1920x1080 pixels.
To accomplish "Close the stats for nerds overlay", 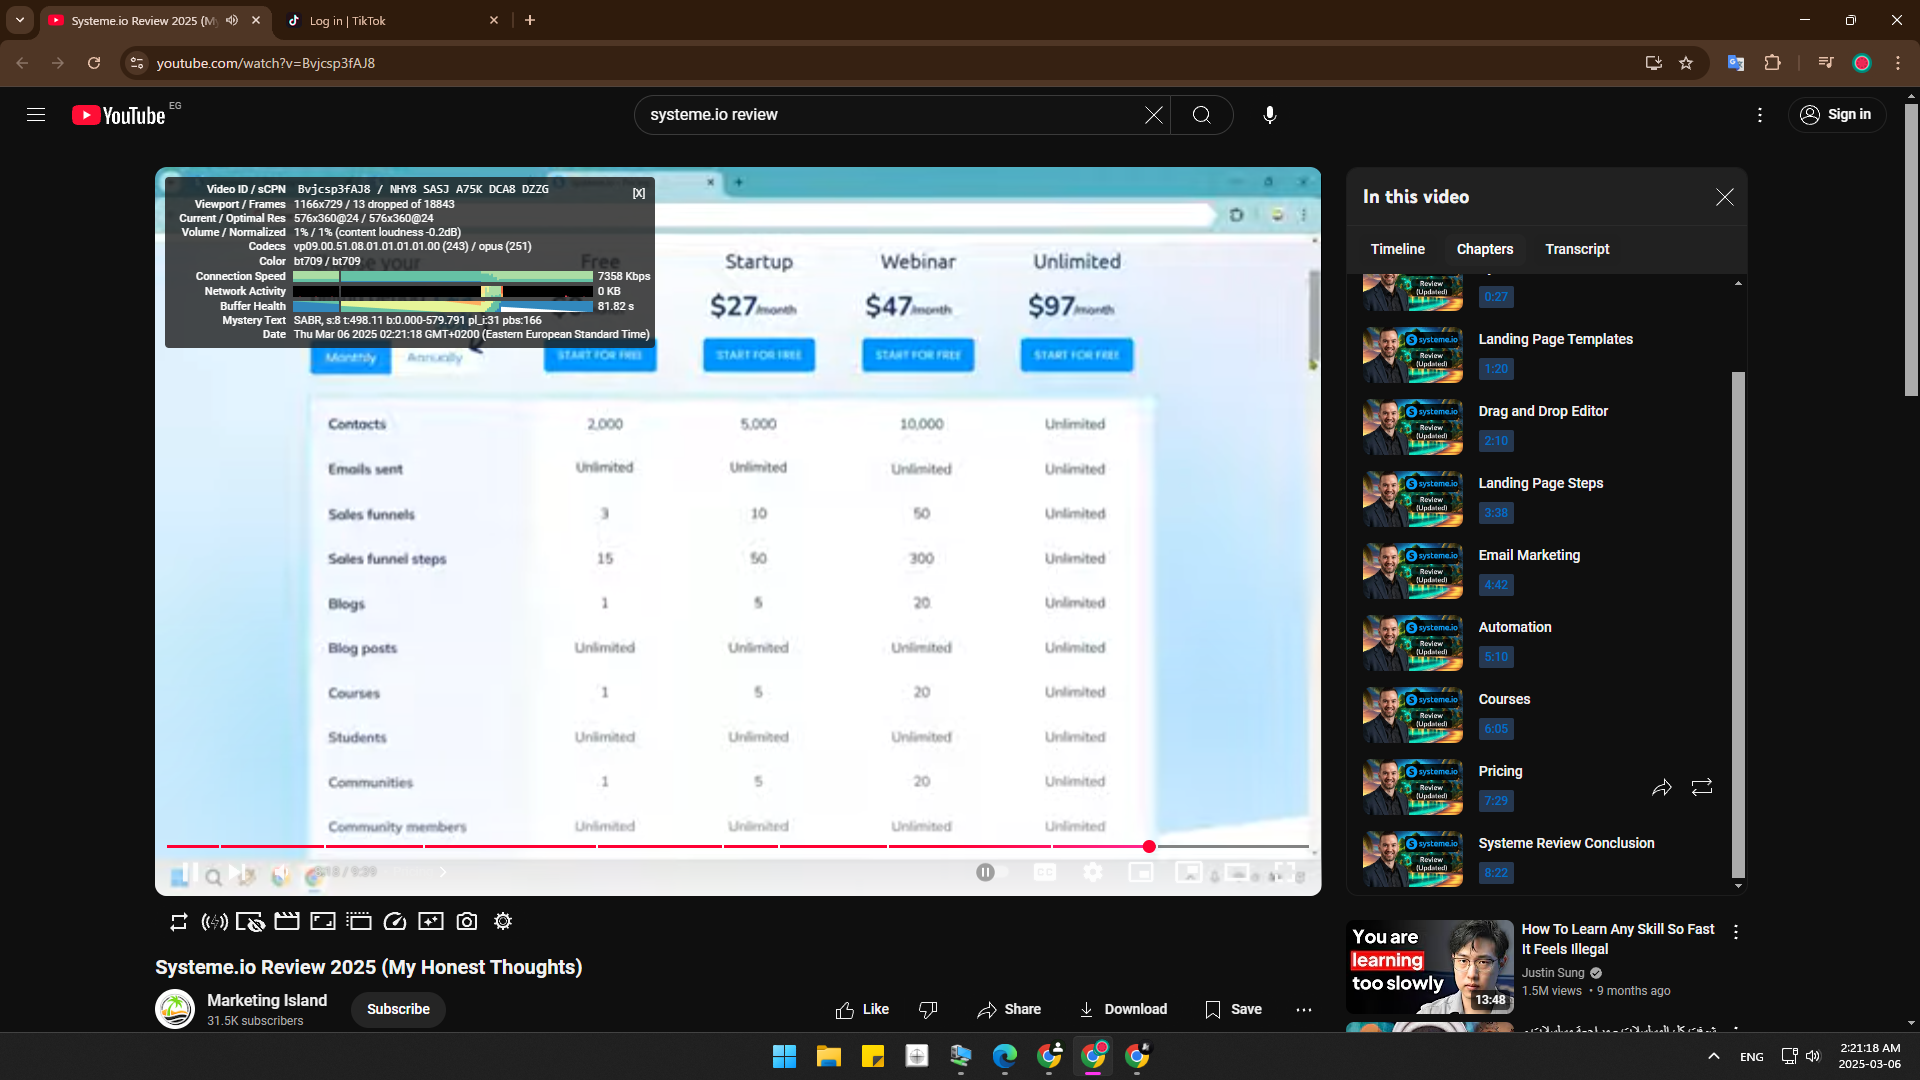I will pos(639,193).
